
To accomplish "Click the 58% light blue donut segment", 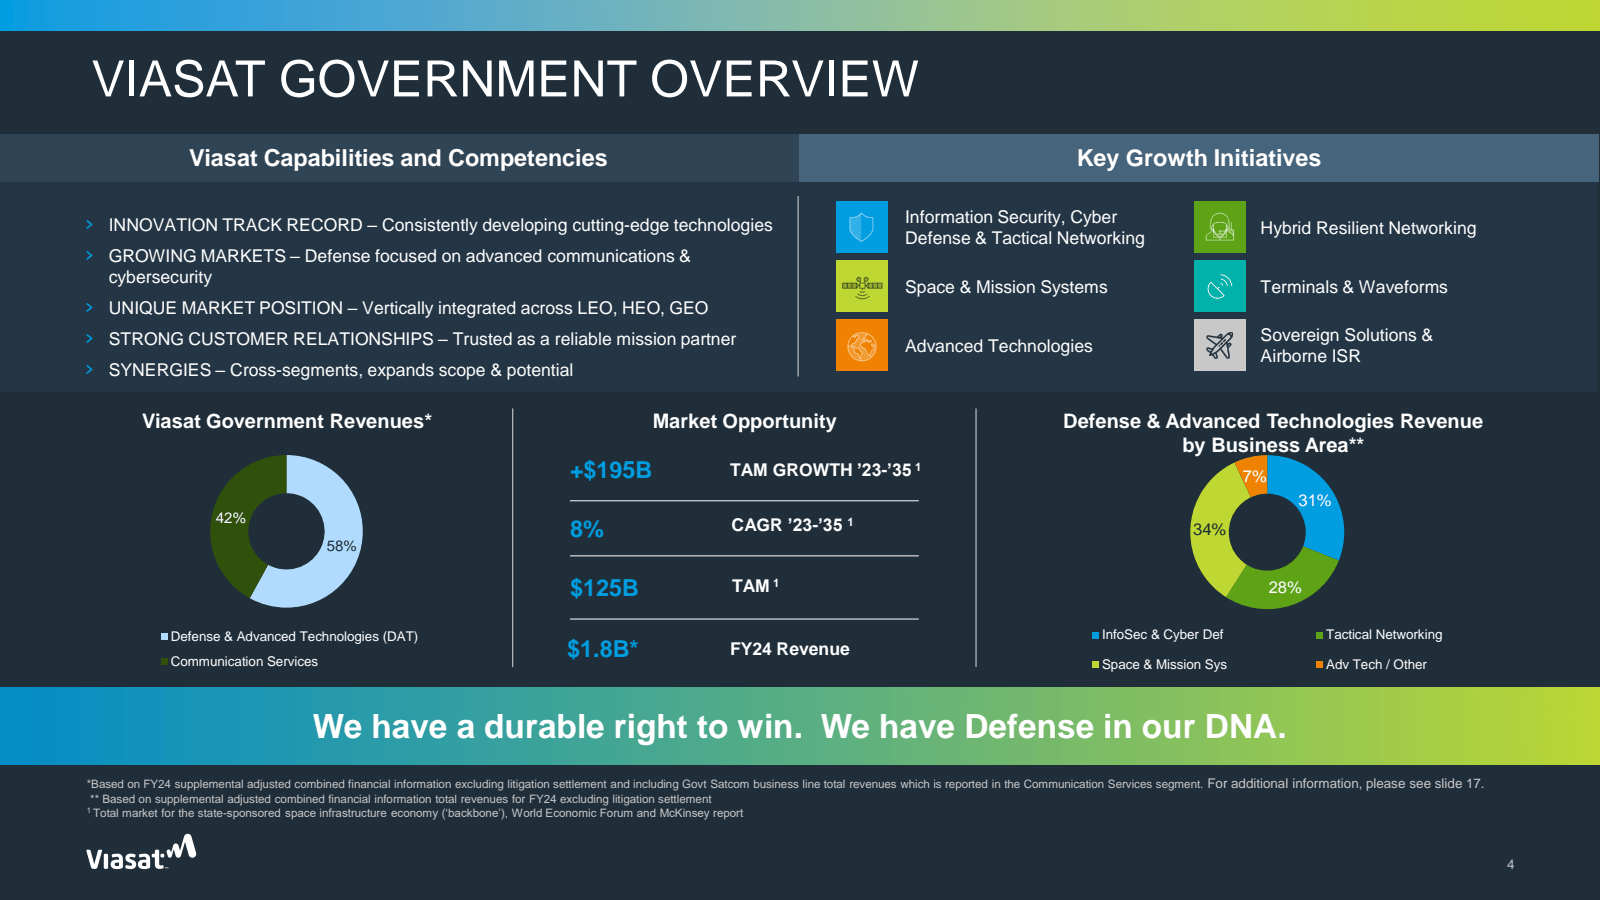I will pyautogui.click(x=343, y=545).
